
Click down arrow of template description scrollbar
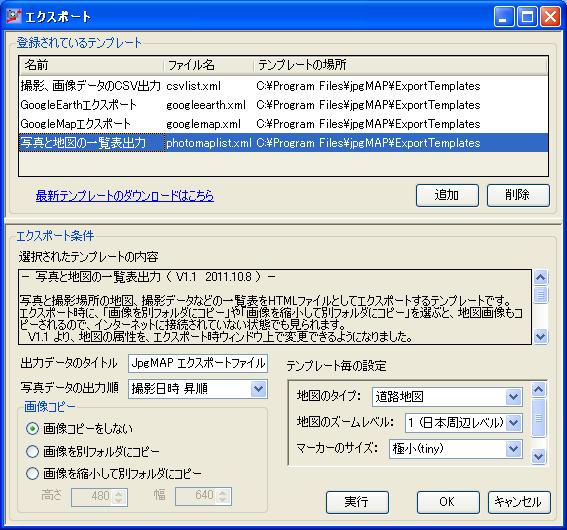pos(541,337)
